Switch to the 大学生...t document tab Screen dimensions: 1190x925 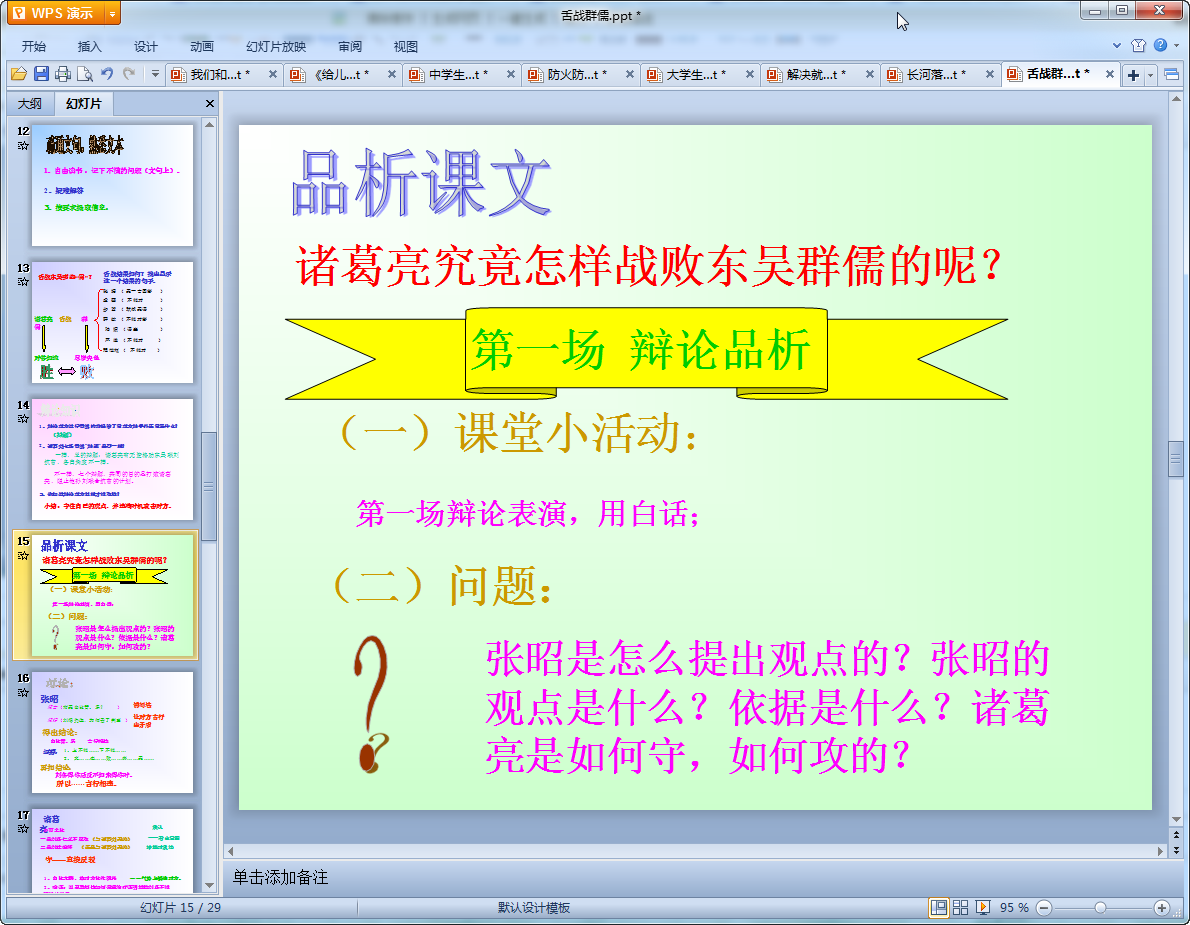point(694,74)
